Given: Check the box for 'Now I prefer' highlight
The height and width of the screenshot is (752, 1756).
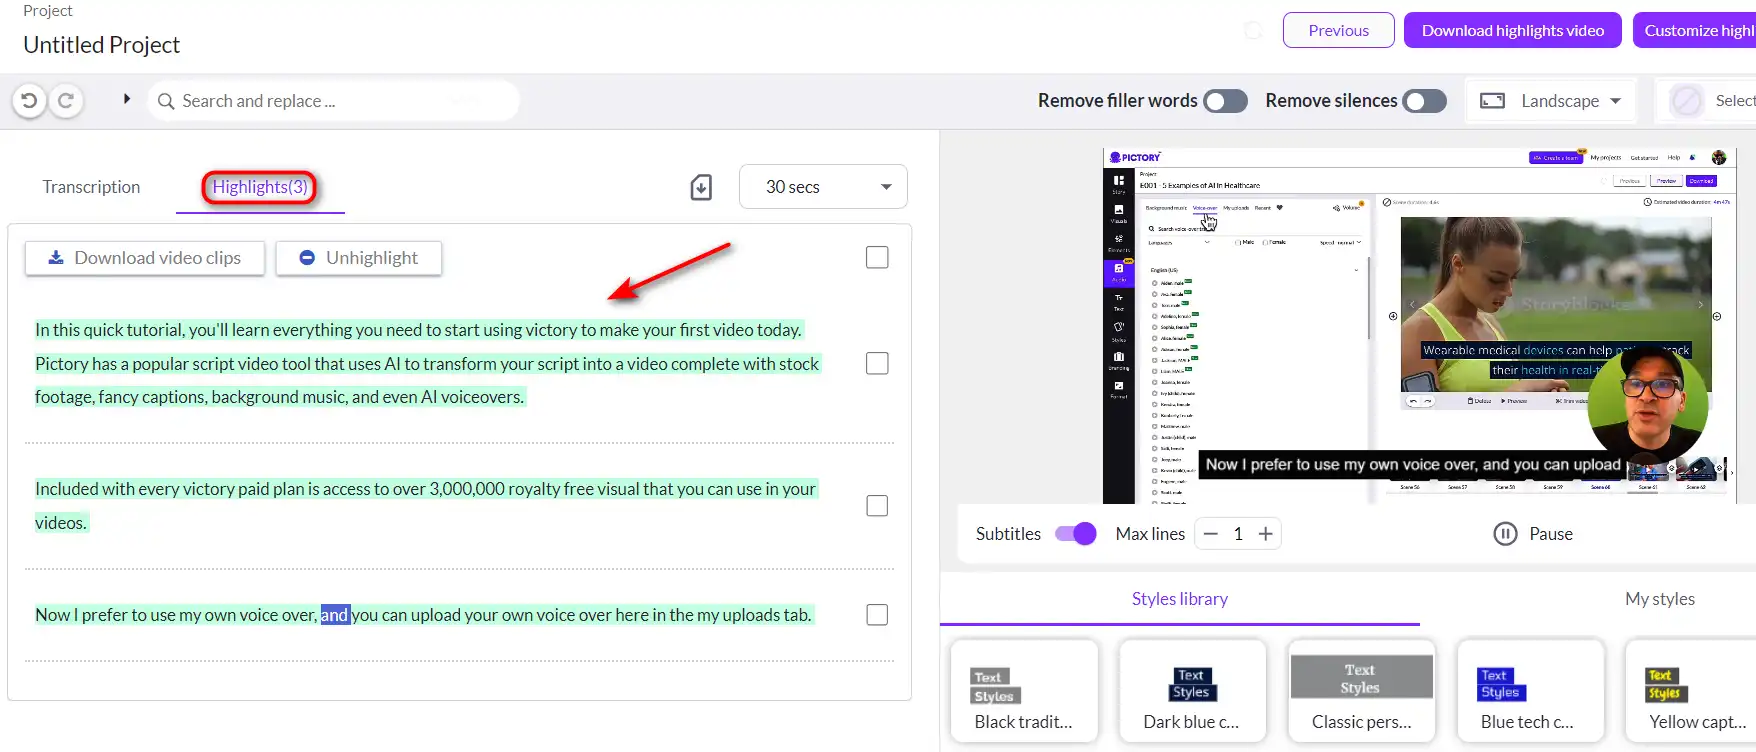Looking at the screenshot, I should [877, 615].
